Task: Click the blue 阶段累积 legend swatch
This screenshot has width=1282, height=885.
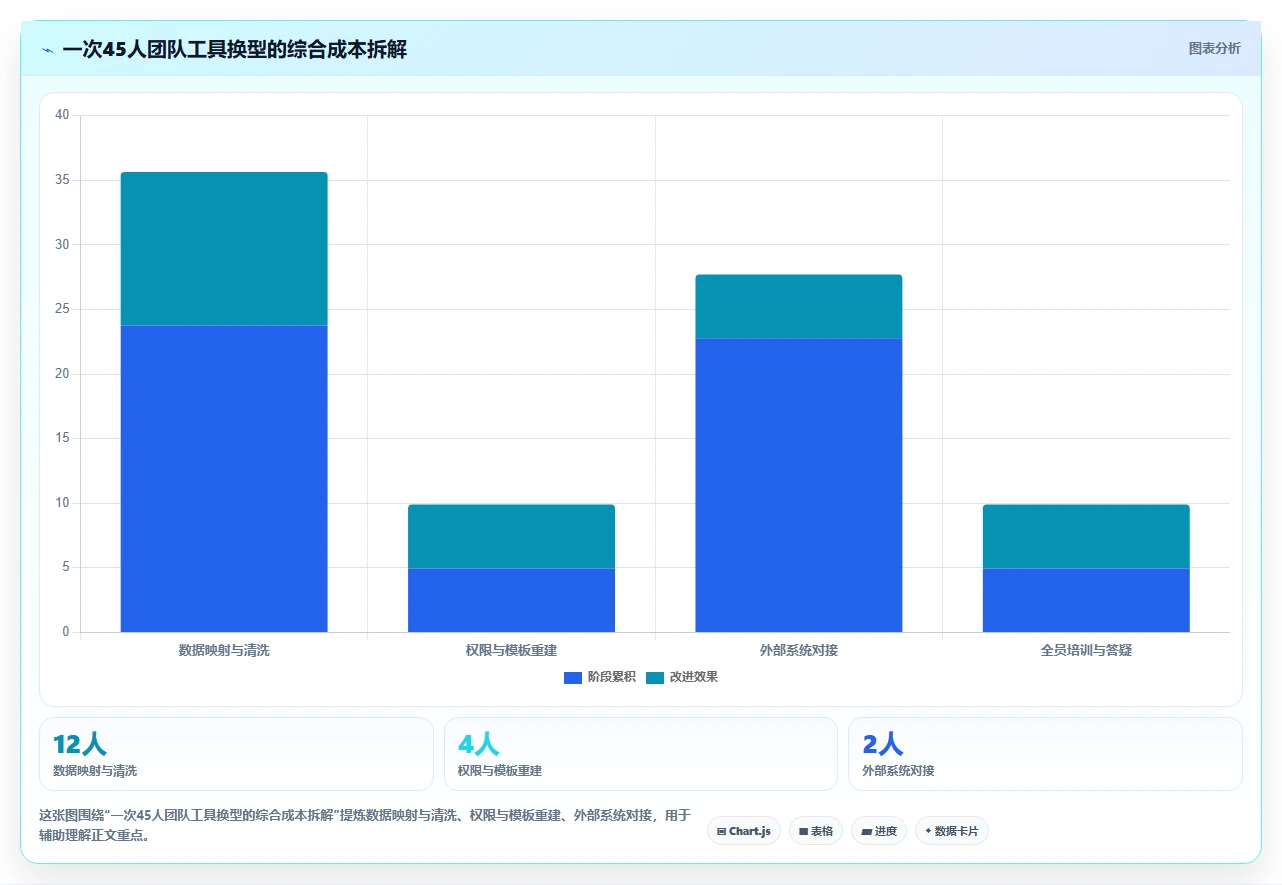Action: (573, 677)
